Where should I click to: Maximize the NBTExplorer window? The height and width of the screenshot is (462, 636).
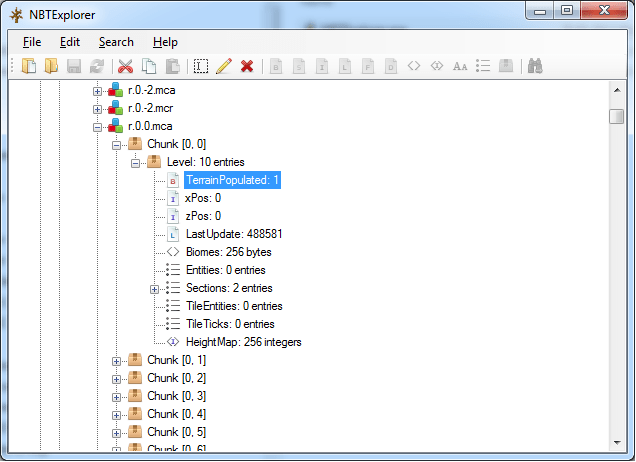coord(567,11)
